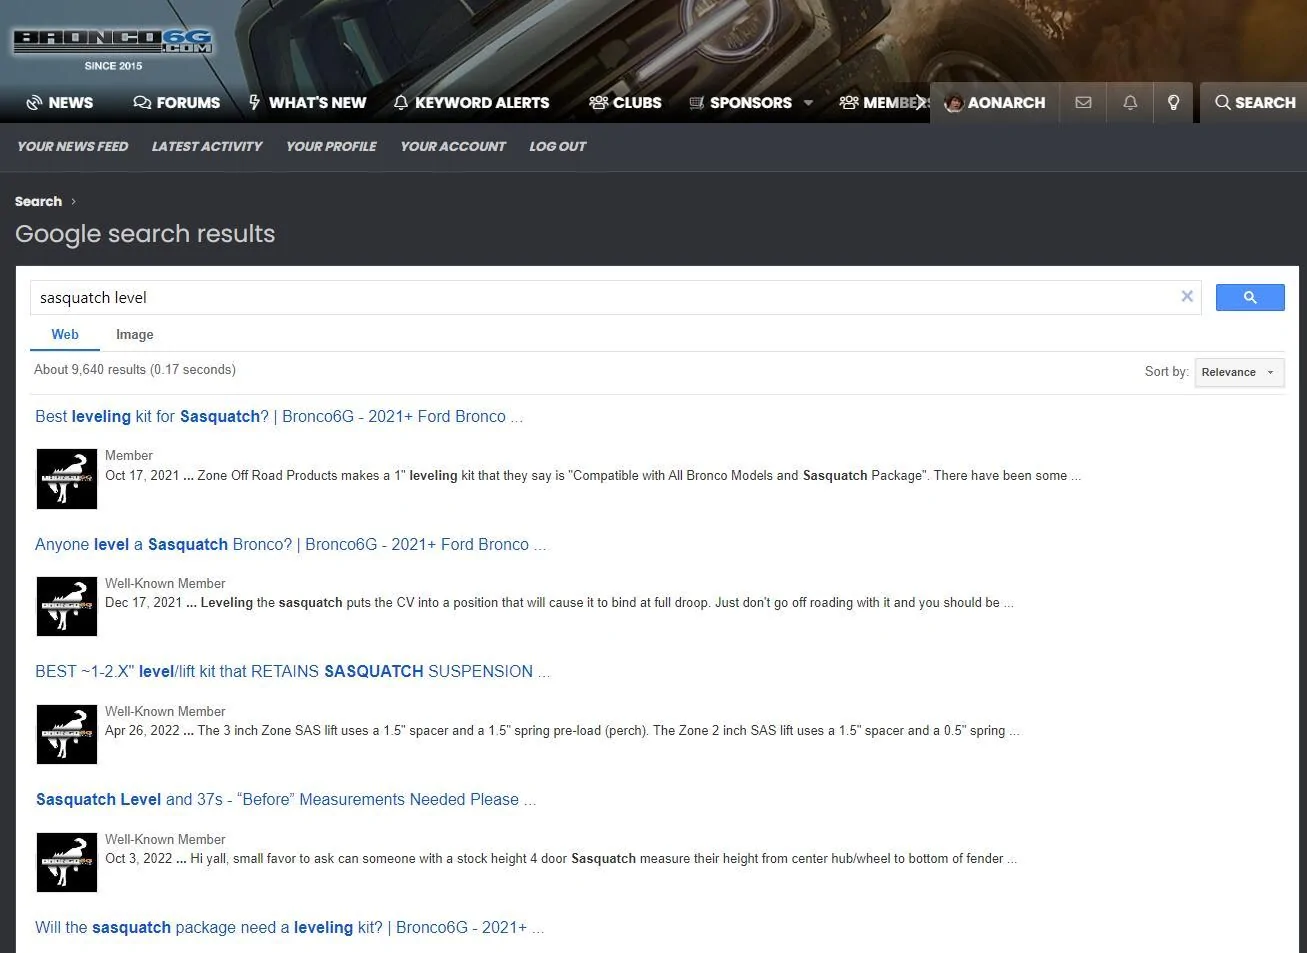Click the Bronco6G site logo
Viewport: 1307px width, 953px height.
[x=113, y=41]
